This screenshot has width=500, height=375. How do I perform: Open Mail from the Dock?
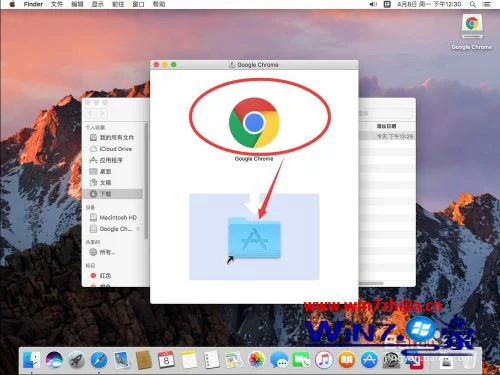point(122,360)
